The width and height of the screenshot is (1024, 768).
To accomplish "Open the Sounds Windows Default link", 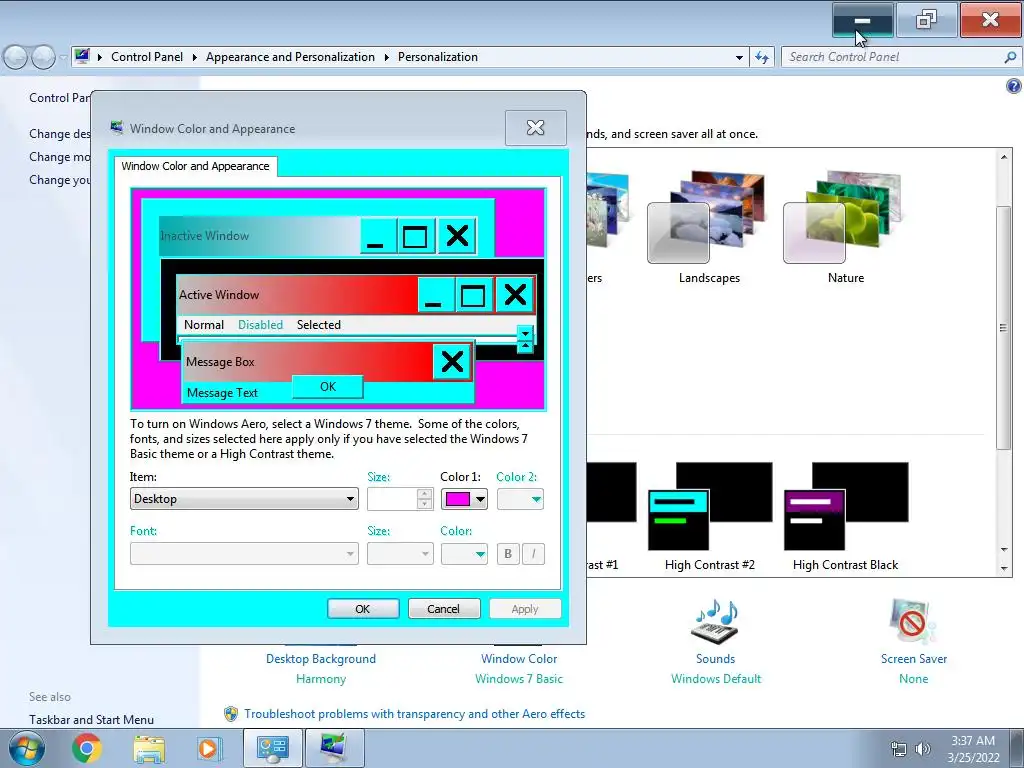I will (x=716, y=679).
